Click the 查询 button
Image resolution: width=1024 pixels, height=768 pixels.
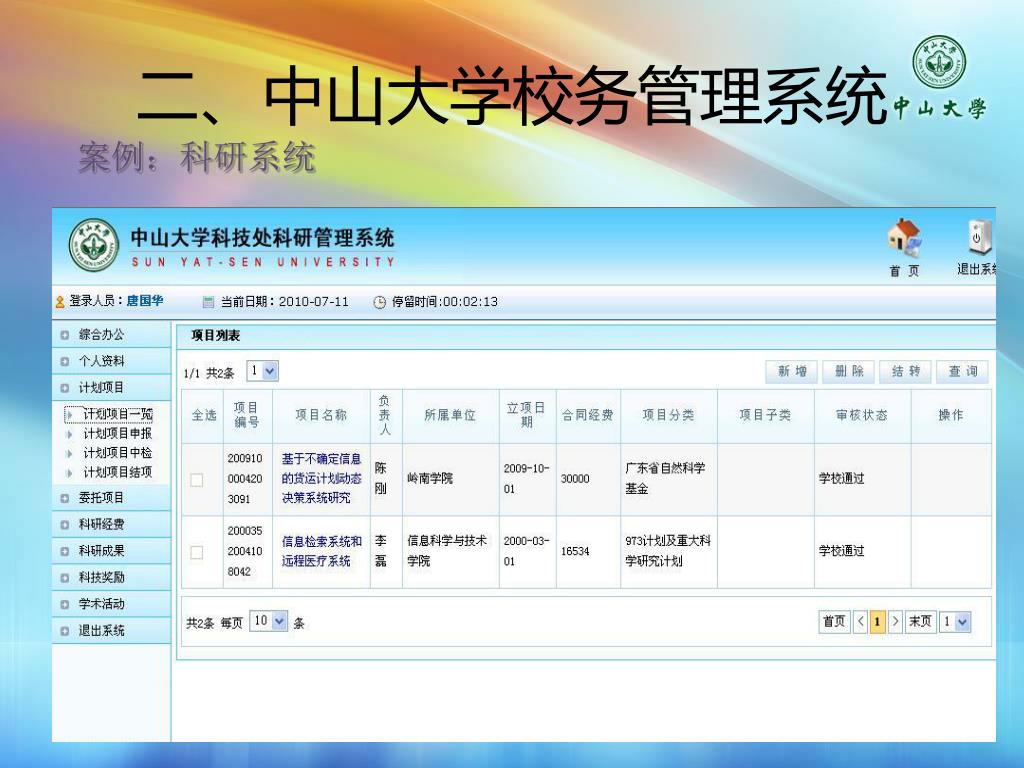pyautogui.click(x=963, y=372)
